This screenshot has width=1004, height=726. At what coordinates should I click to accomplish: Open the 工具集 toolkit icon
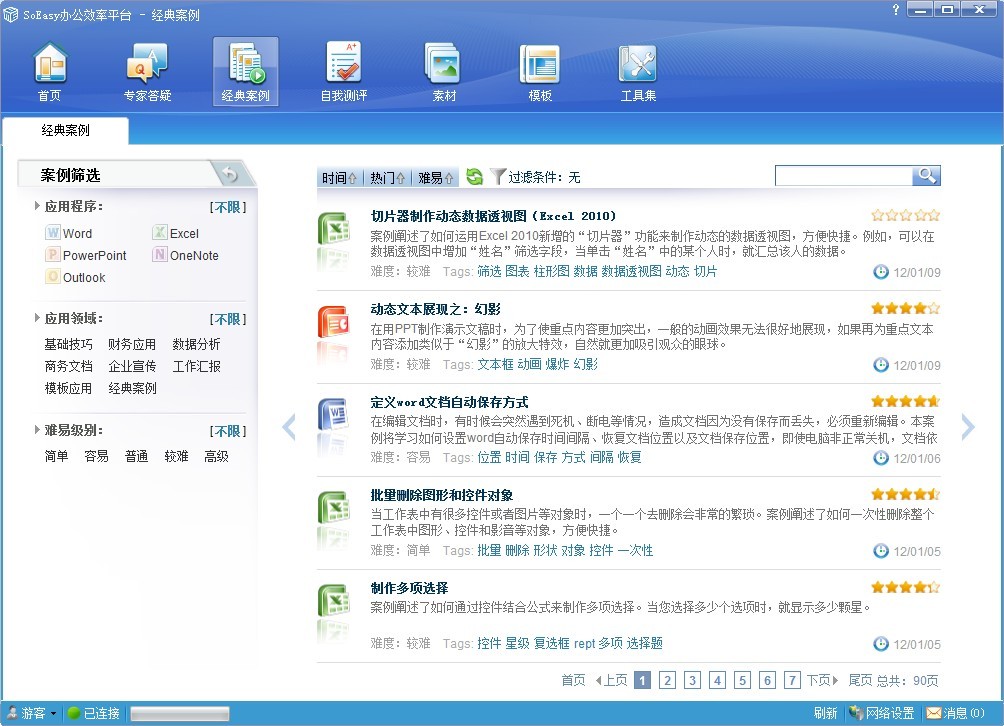tap(637, 70)
